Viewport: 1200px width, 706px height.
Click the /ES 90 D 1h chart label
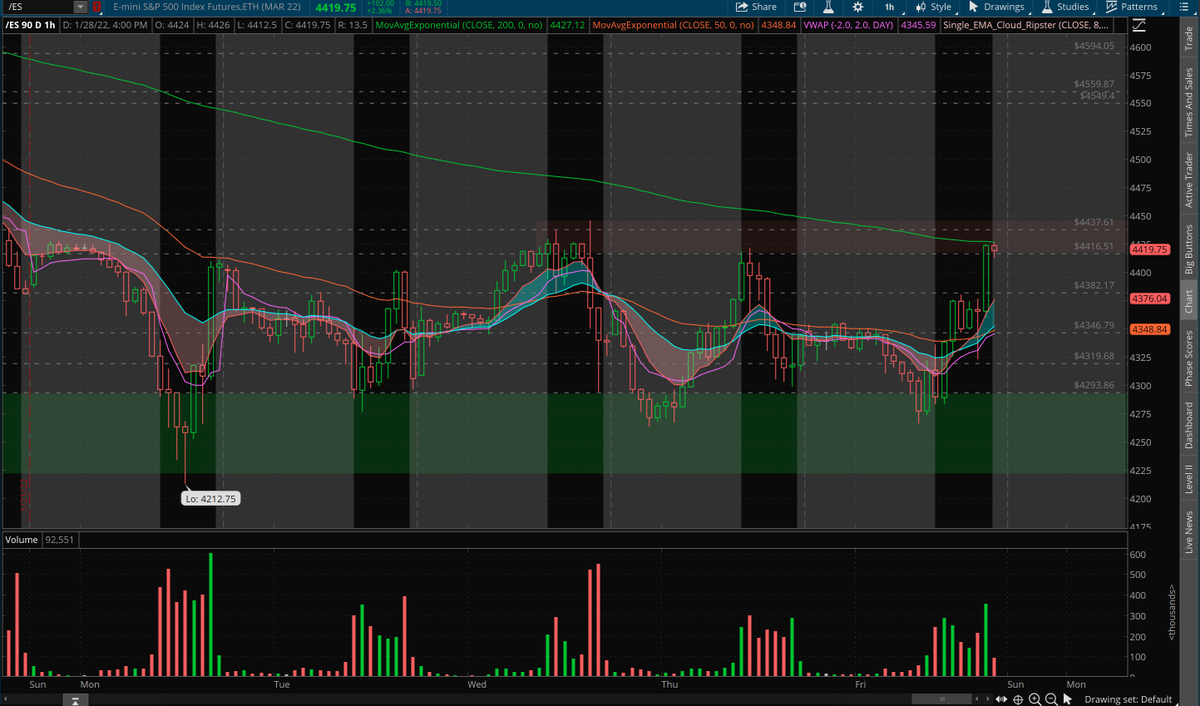(30, 24)
